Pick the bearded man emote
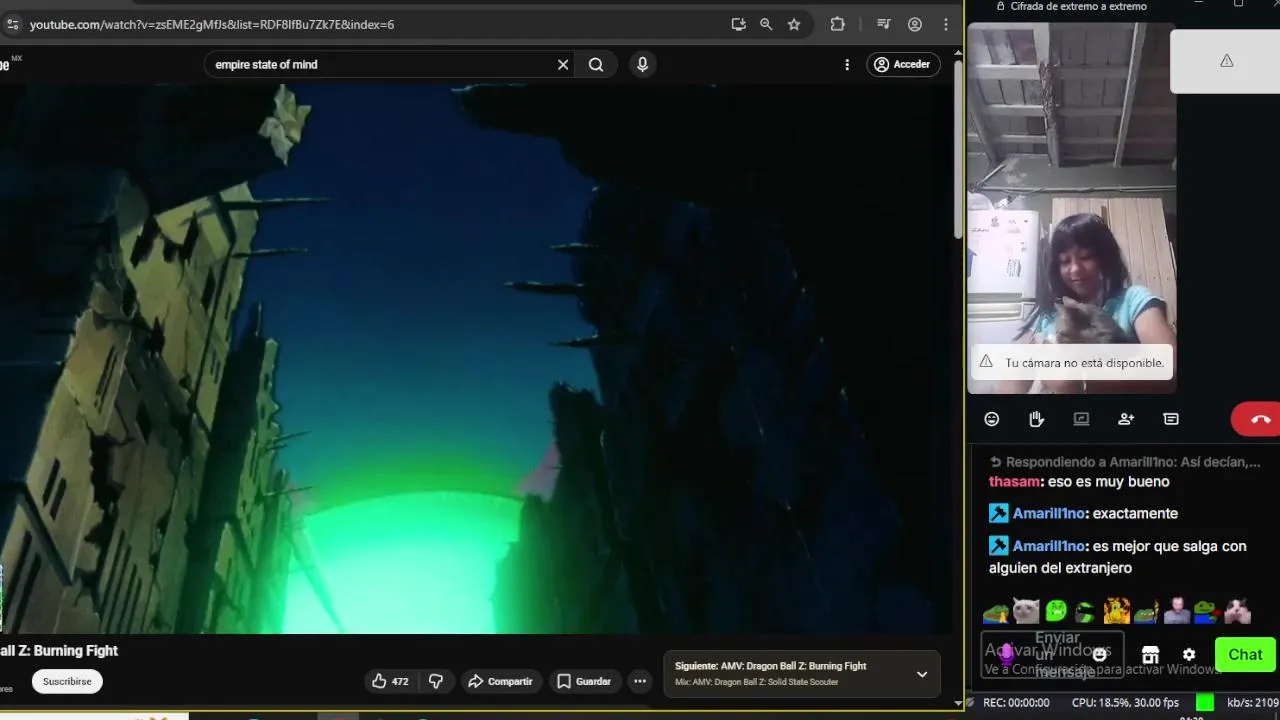This screenshot has height=720, width=1280. coord(1177,610)
